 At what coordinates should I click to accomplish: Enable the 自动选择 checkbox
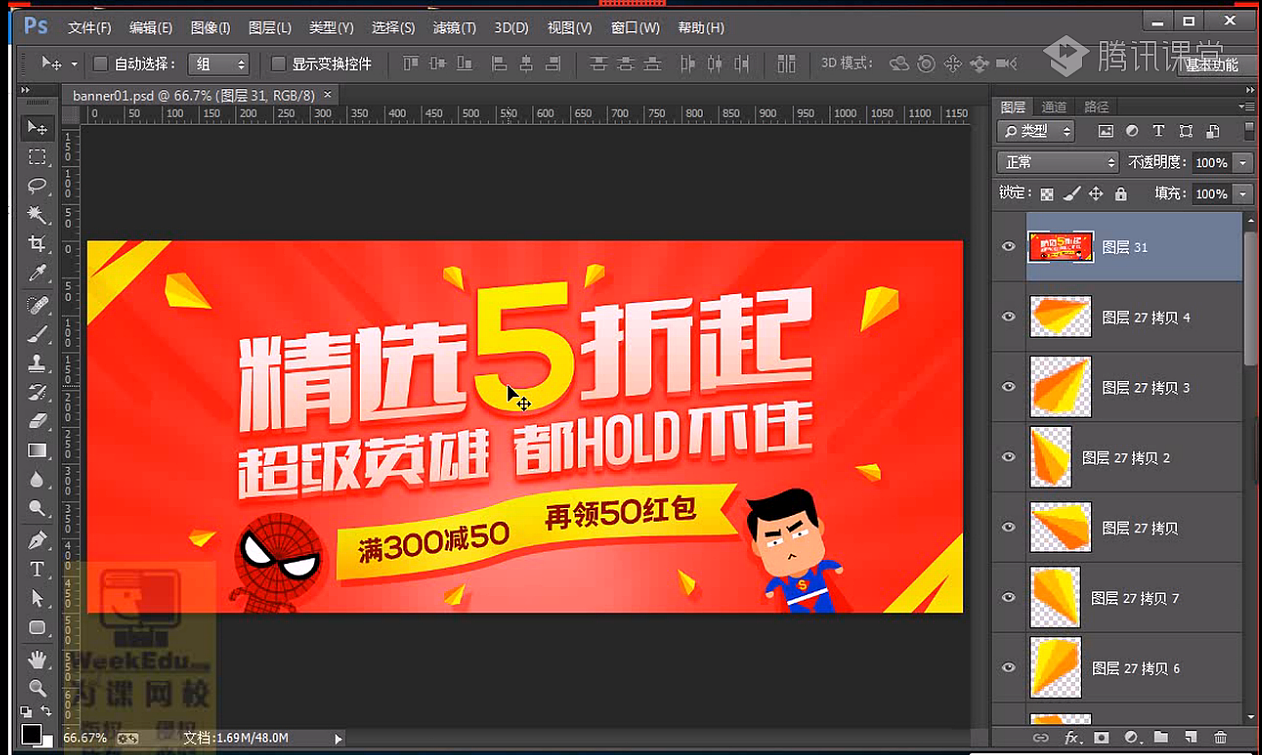(x=100, y=64)
